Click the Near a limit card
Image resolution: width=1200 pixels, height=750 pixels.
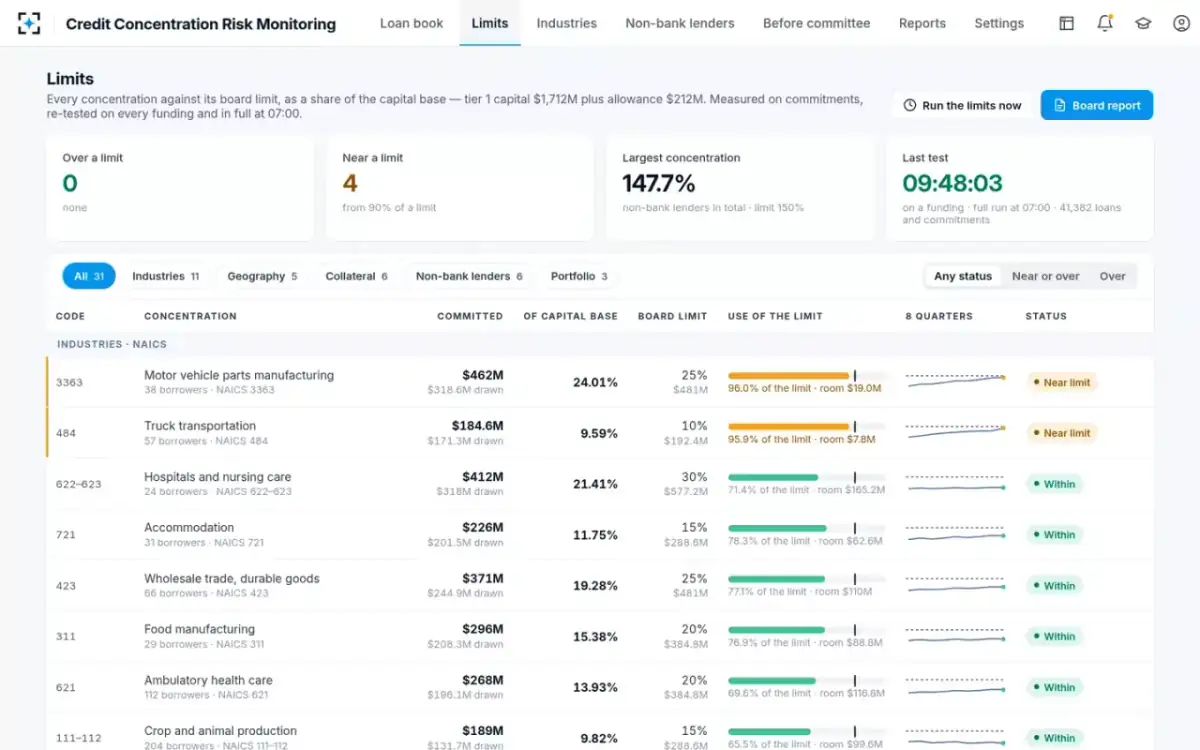pyautogui.click(x=460, y=188)
